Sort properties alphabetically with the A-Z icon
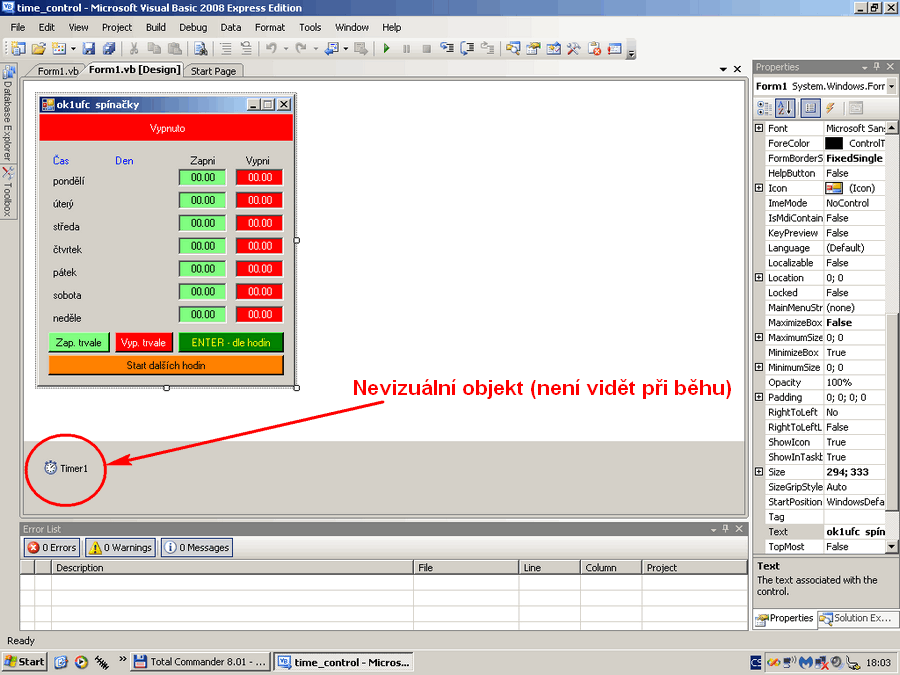Image resolution: width=900 pixels, height=675 pixels. pos(785,108)
